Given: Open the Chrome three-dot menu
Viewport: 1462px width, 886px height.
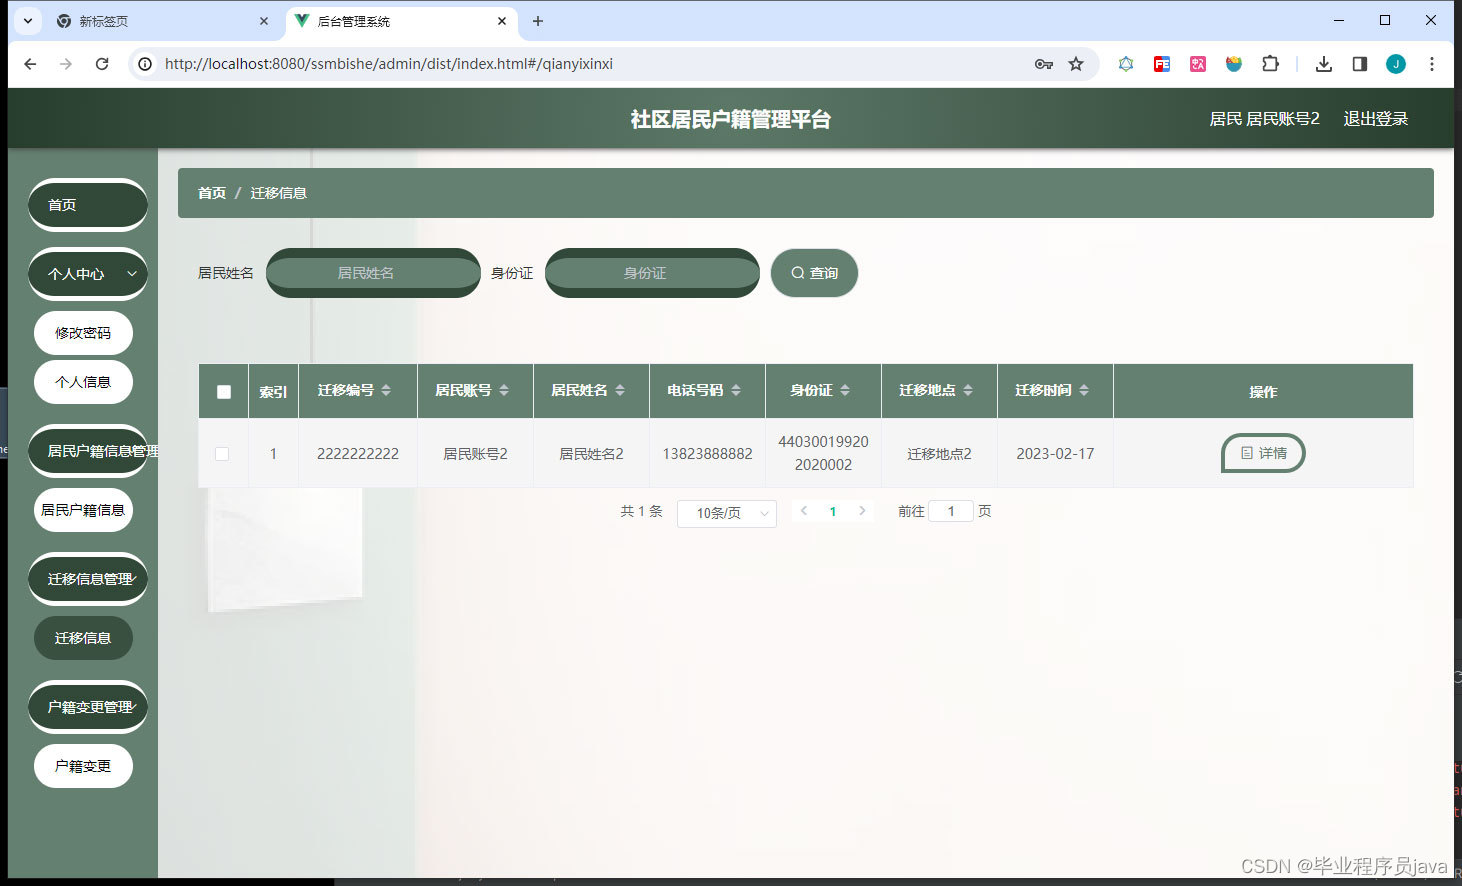Looking at the screenshot, I should [1432, 64].
